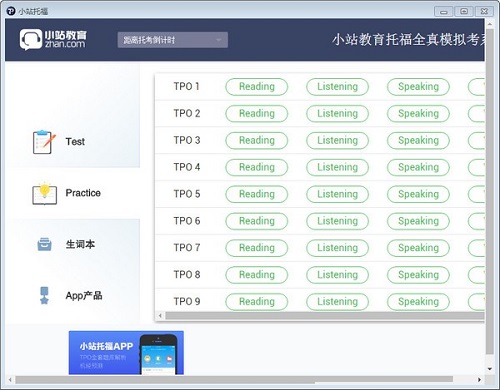Begin TPO 5 Listening

coord(337,194)
